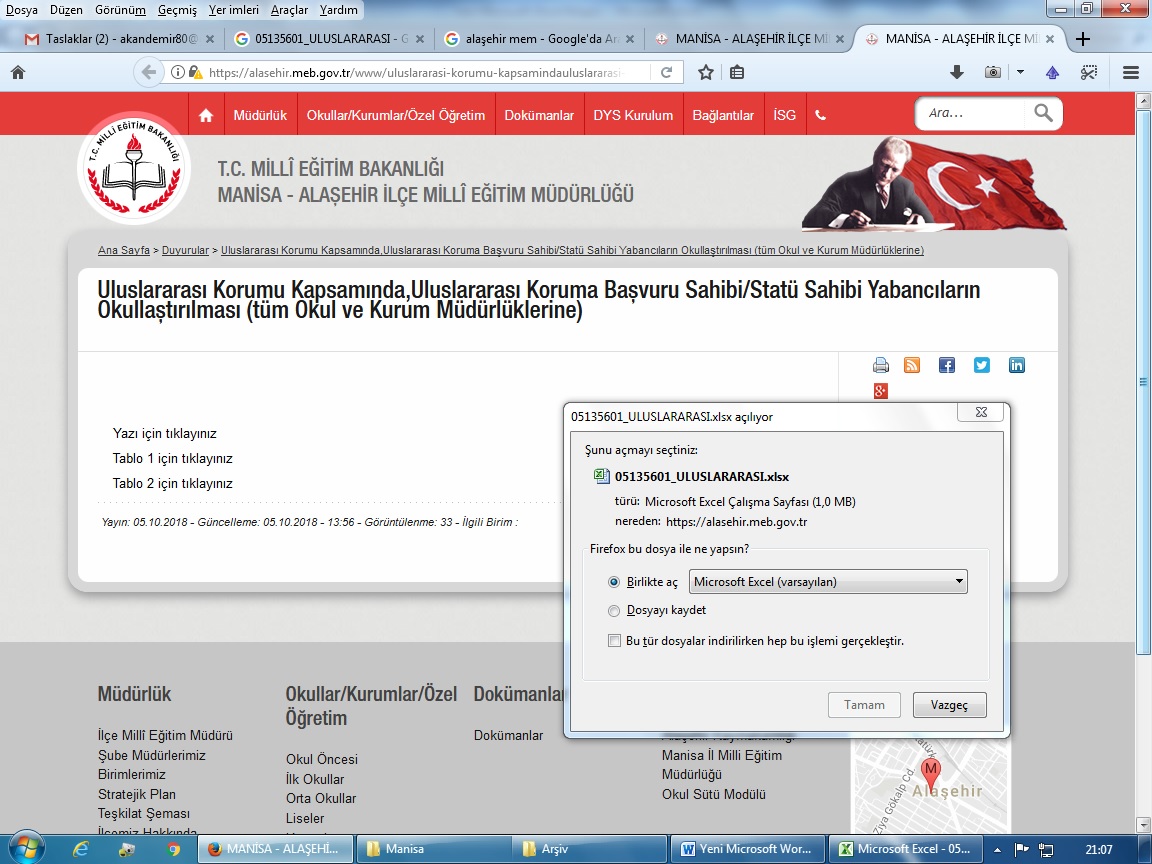Expand the dropdown arrow next to camera icon
The height and width of the screenshot is (864, 1152).
(1020, 72)
